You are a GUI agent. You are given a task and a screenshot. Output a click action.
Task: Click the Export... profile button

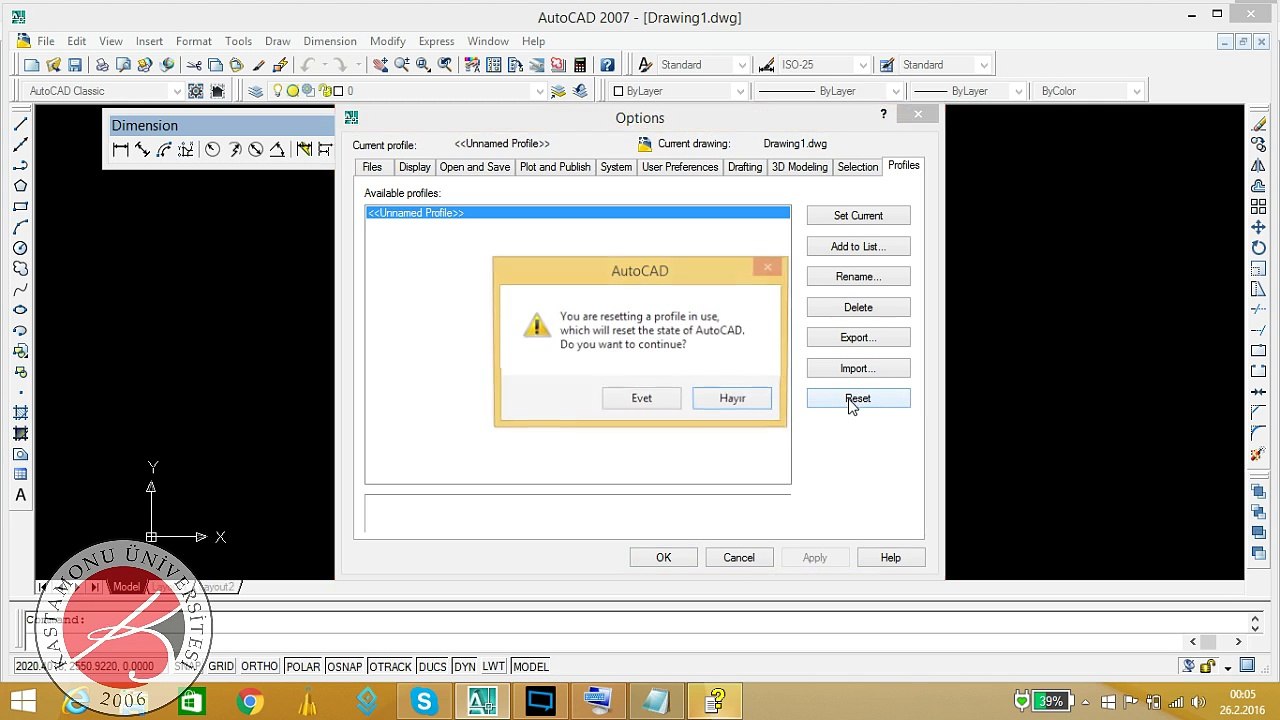click(x=858, y=338)
